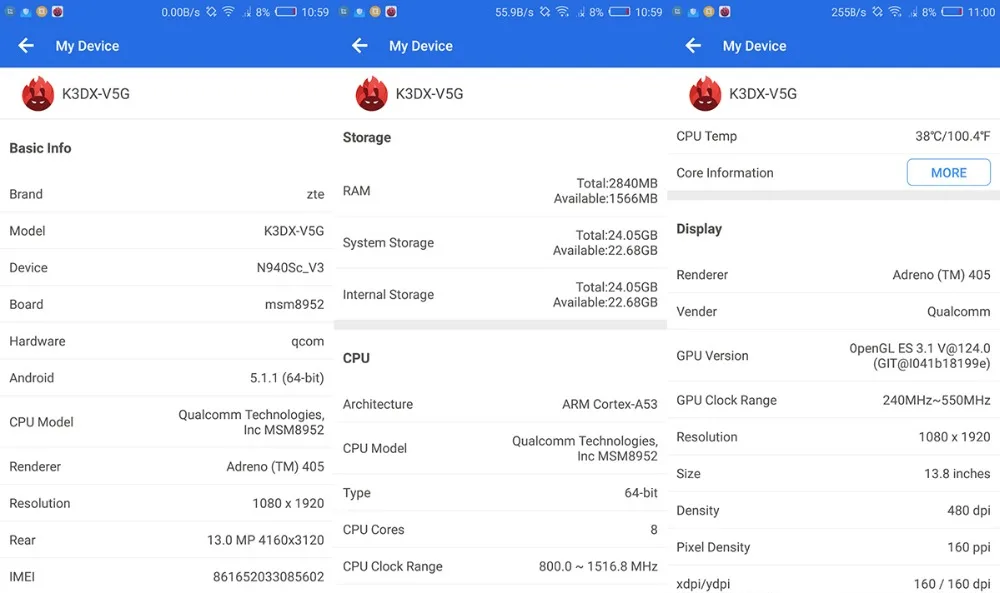Select the Vender value Qualcomm
The image size is (1000, 593).
tap(959, 312)
